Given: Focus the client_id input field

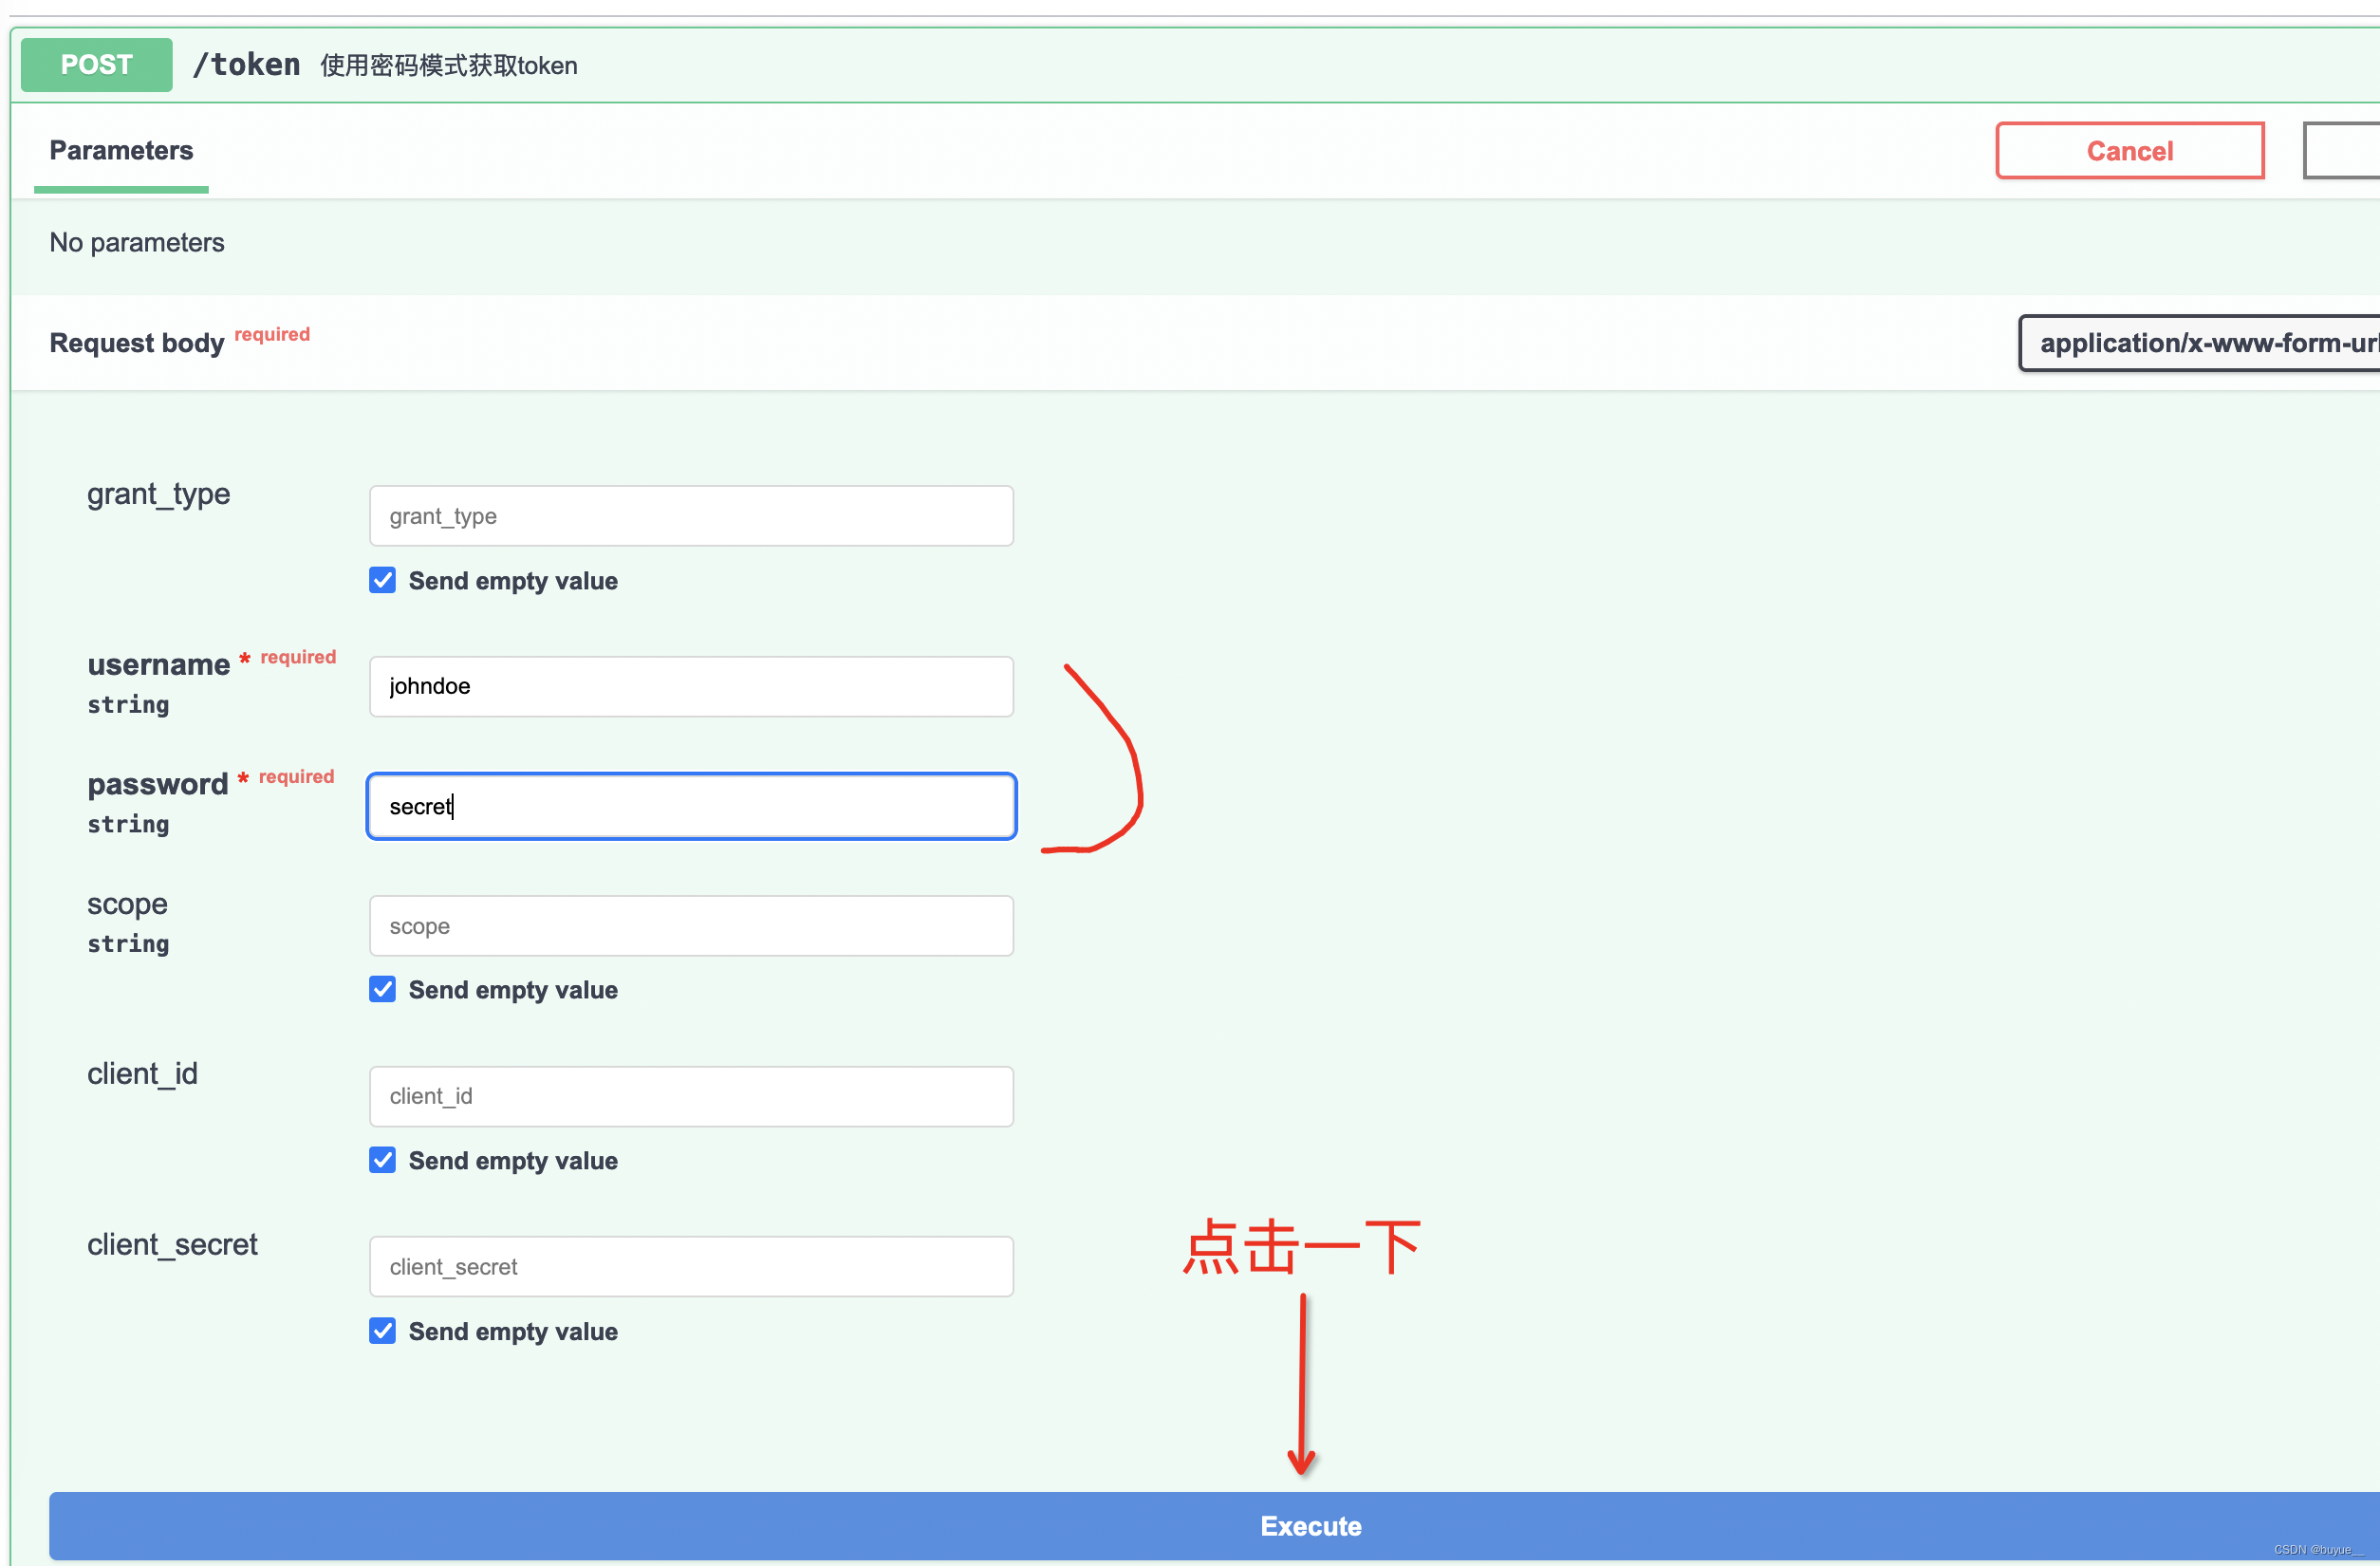Looking at the screenshot, I should (691, 1096).
